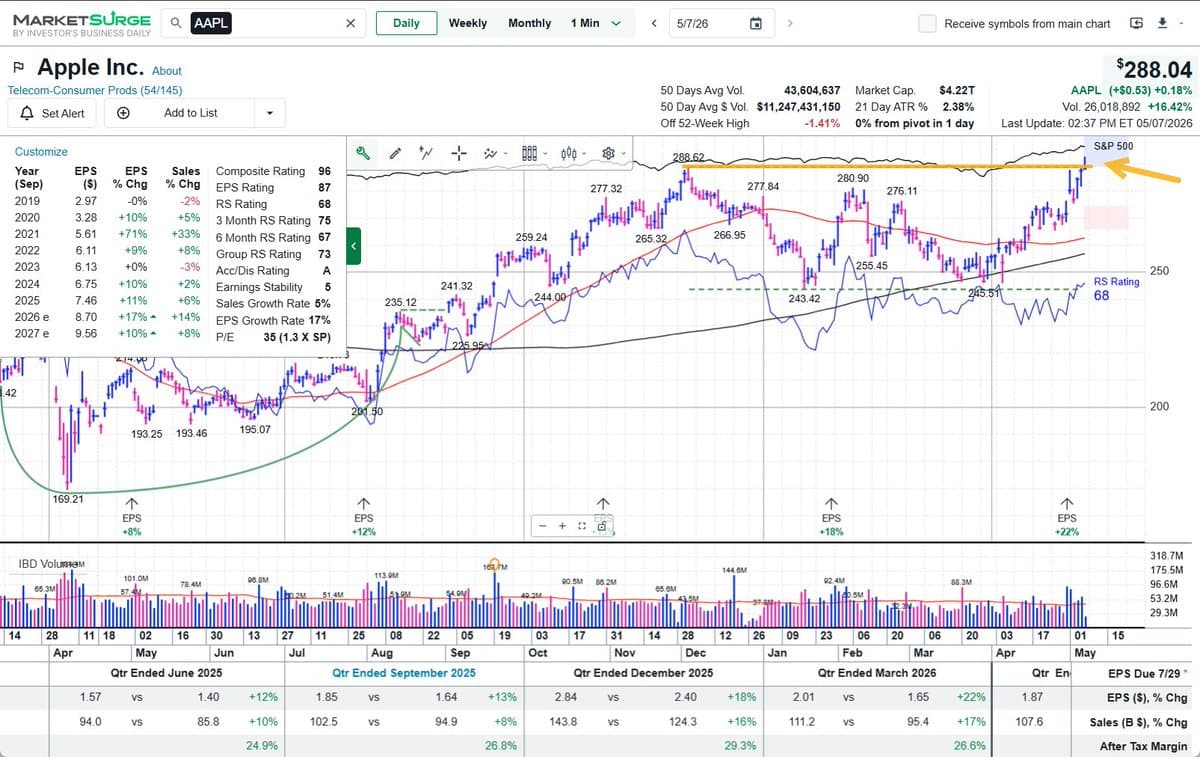Switch to Monthly chart tab

(529, 23)
